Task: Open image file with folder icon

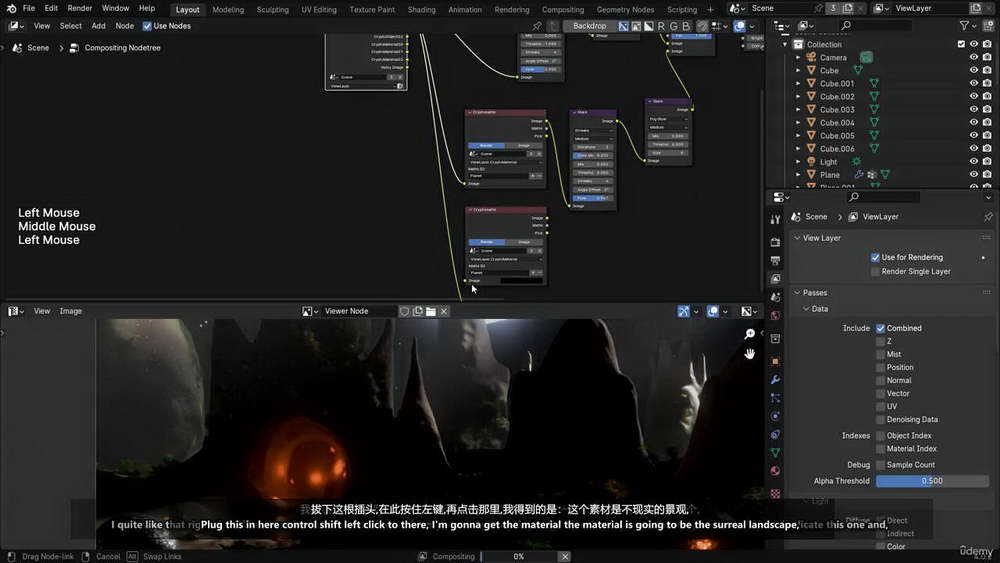Action: click(431, 311)
